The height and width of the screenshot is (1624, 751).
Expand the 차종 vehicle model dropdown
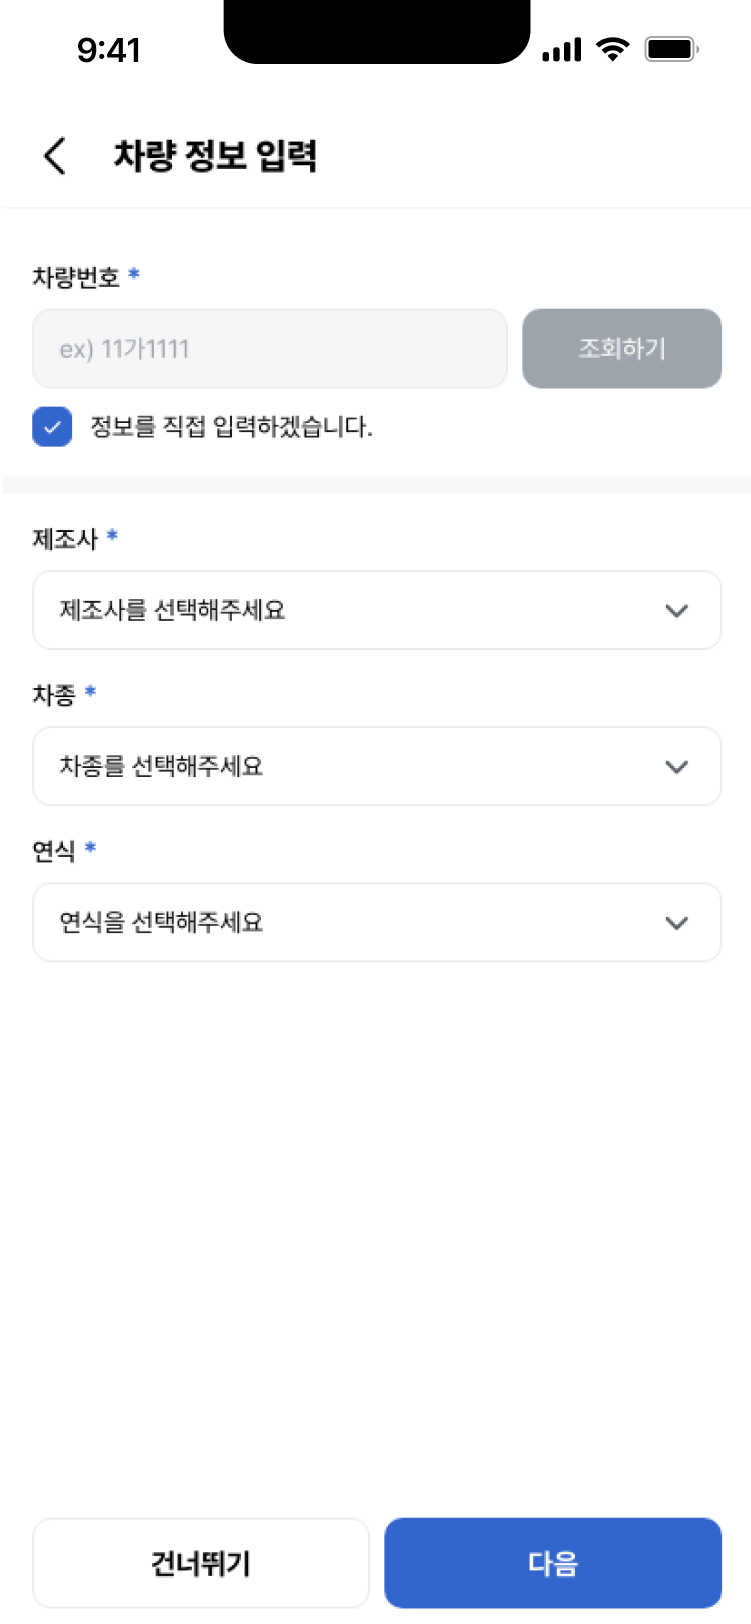(x=376, y=766)
